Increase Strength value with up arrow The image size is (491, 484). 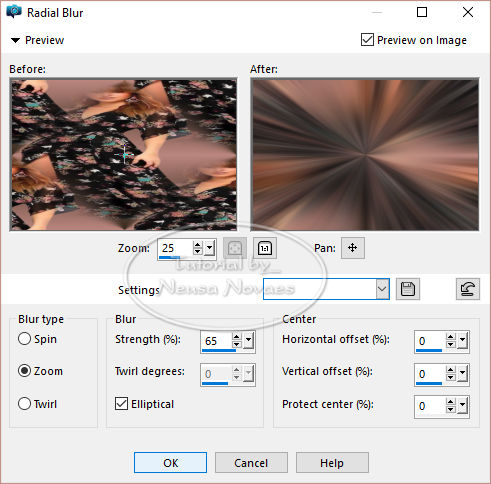237,337
